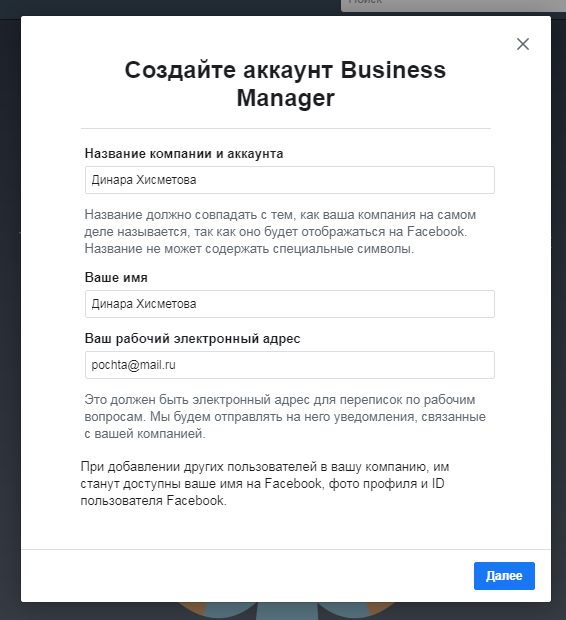Viewport: 566px width, 620px height.
Task: Close the Business Manager creation dialog
Action: [522, 44]
